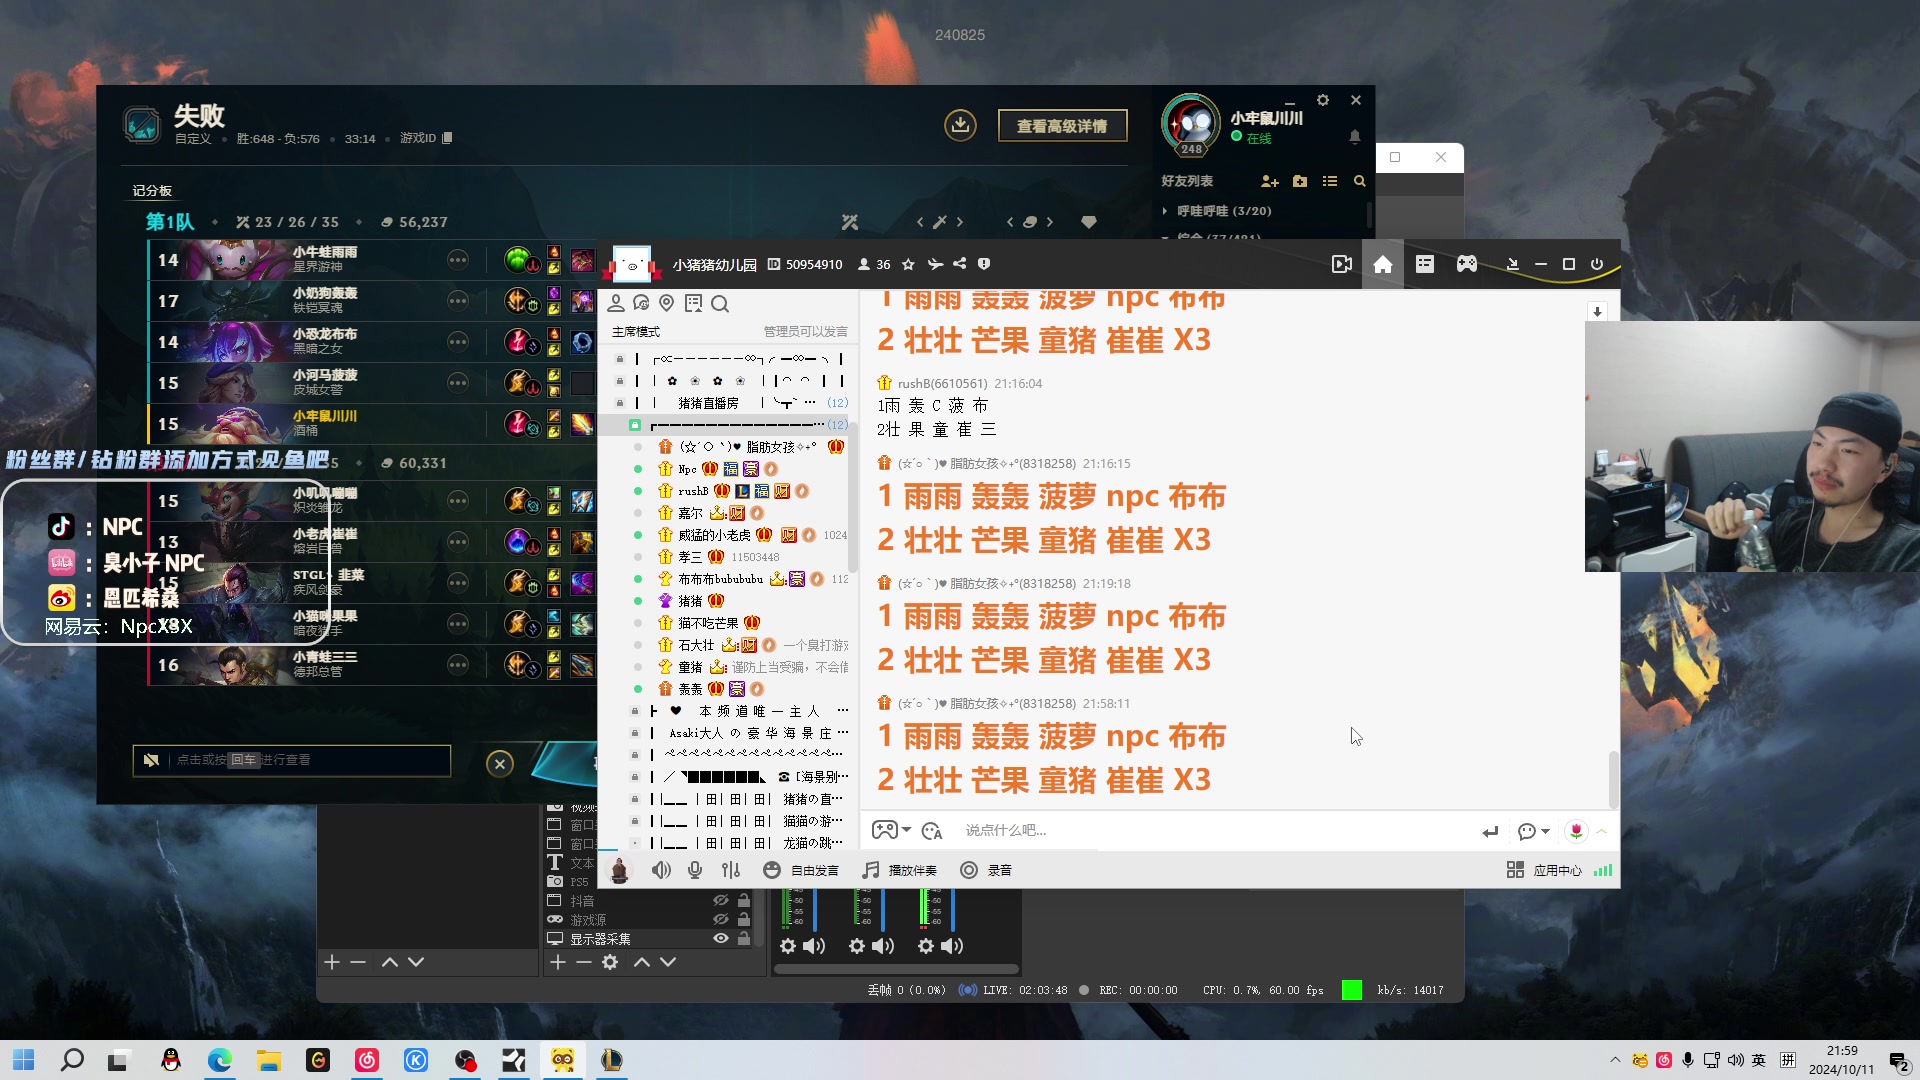Open channel notice board icon
This screenshot has width=1920, height=1080.
[x=694, y=303]
